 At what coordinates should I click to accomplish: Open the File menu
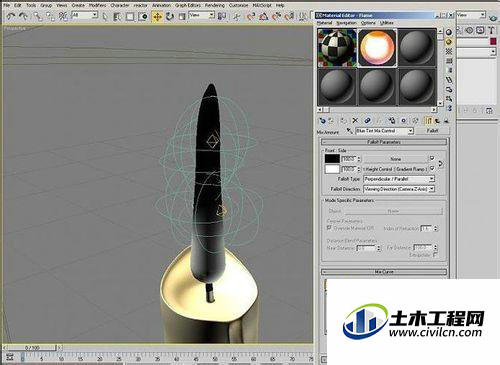6,5
